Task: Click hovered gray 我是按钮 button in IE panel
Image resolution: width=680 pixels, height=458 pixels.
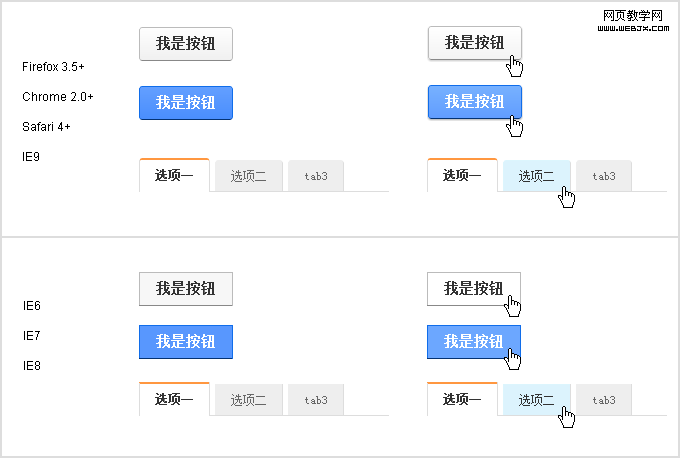Action: coord(473,289)
